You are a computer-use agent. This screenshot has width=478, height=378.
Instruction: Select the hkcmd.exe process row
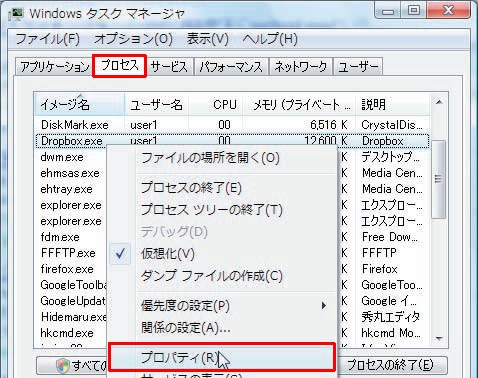pos(67,333)
